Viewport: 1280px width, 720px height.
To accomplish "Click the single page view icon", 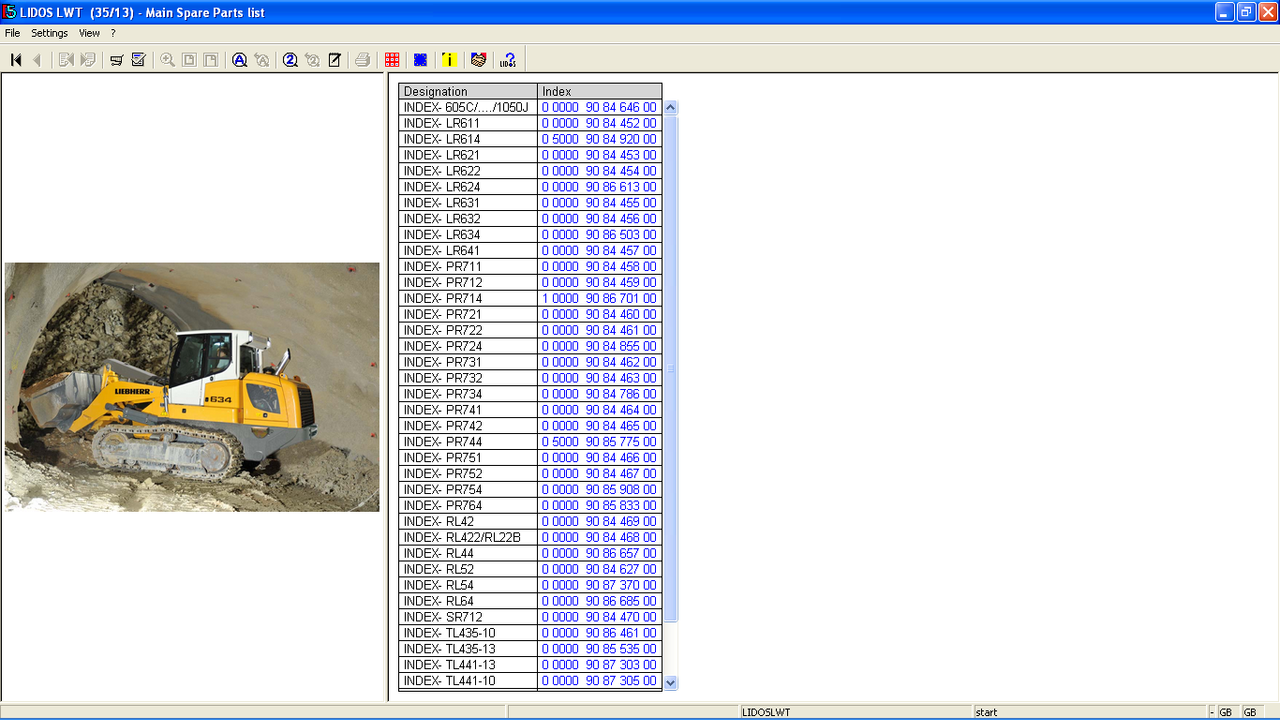I will [x=189, y=60].
